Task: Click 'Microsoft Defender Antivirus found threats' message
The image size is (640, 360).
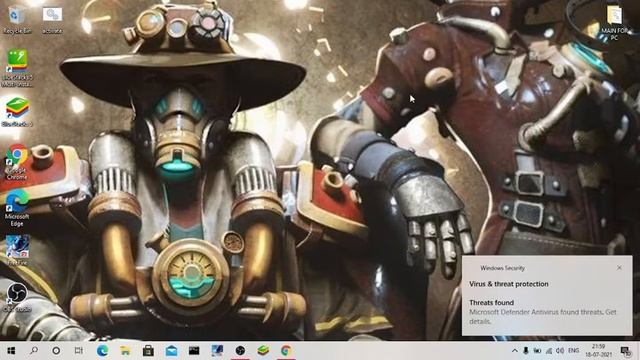Action: (542, 317)
